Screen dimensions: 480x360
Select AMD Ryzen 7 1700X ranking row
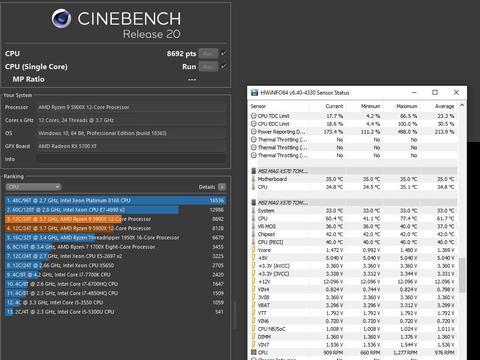pyautogui.click(x=115, y=247)
